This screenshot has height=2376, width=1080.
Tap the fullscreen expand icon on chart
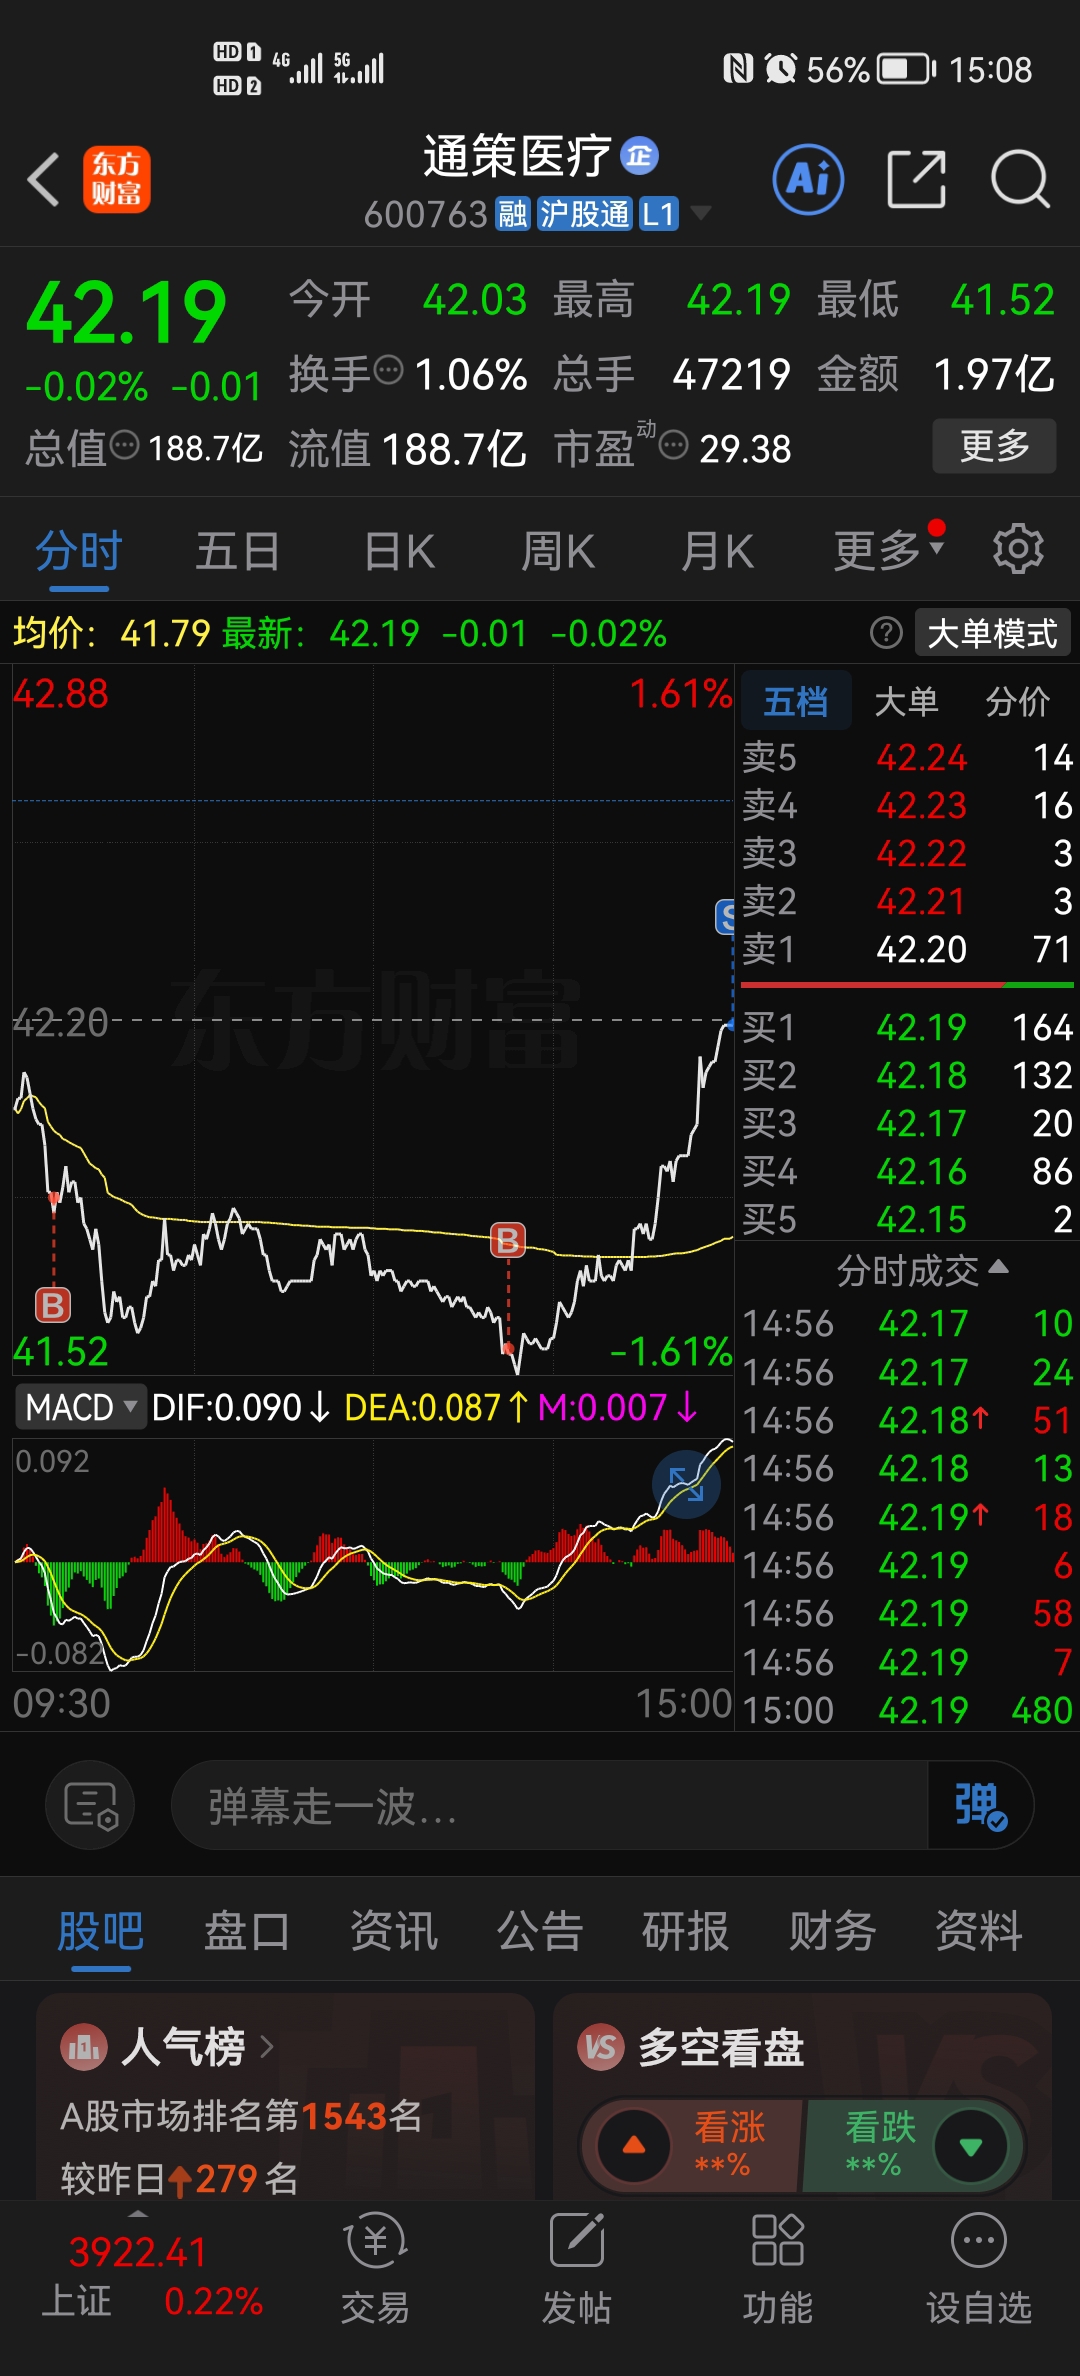coord(686,1484)
